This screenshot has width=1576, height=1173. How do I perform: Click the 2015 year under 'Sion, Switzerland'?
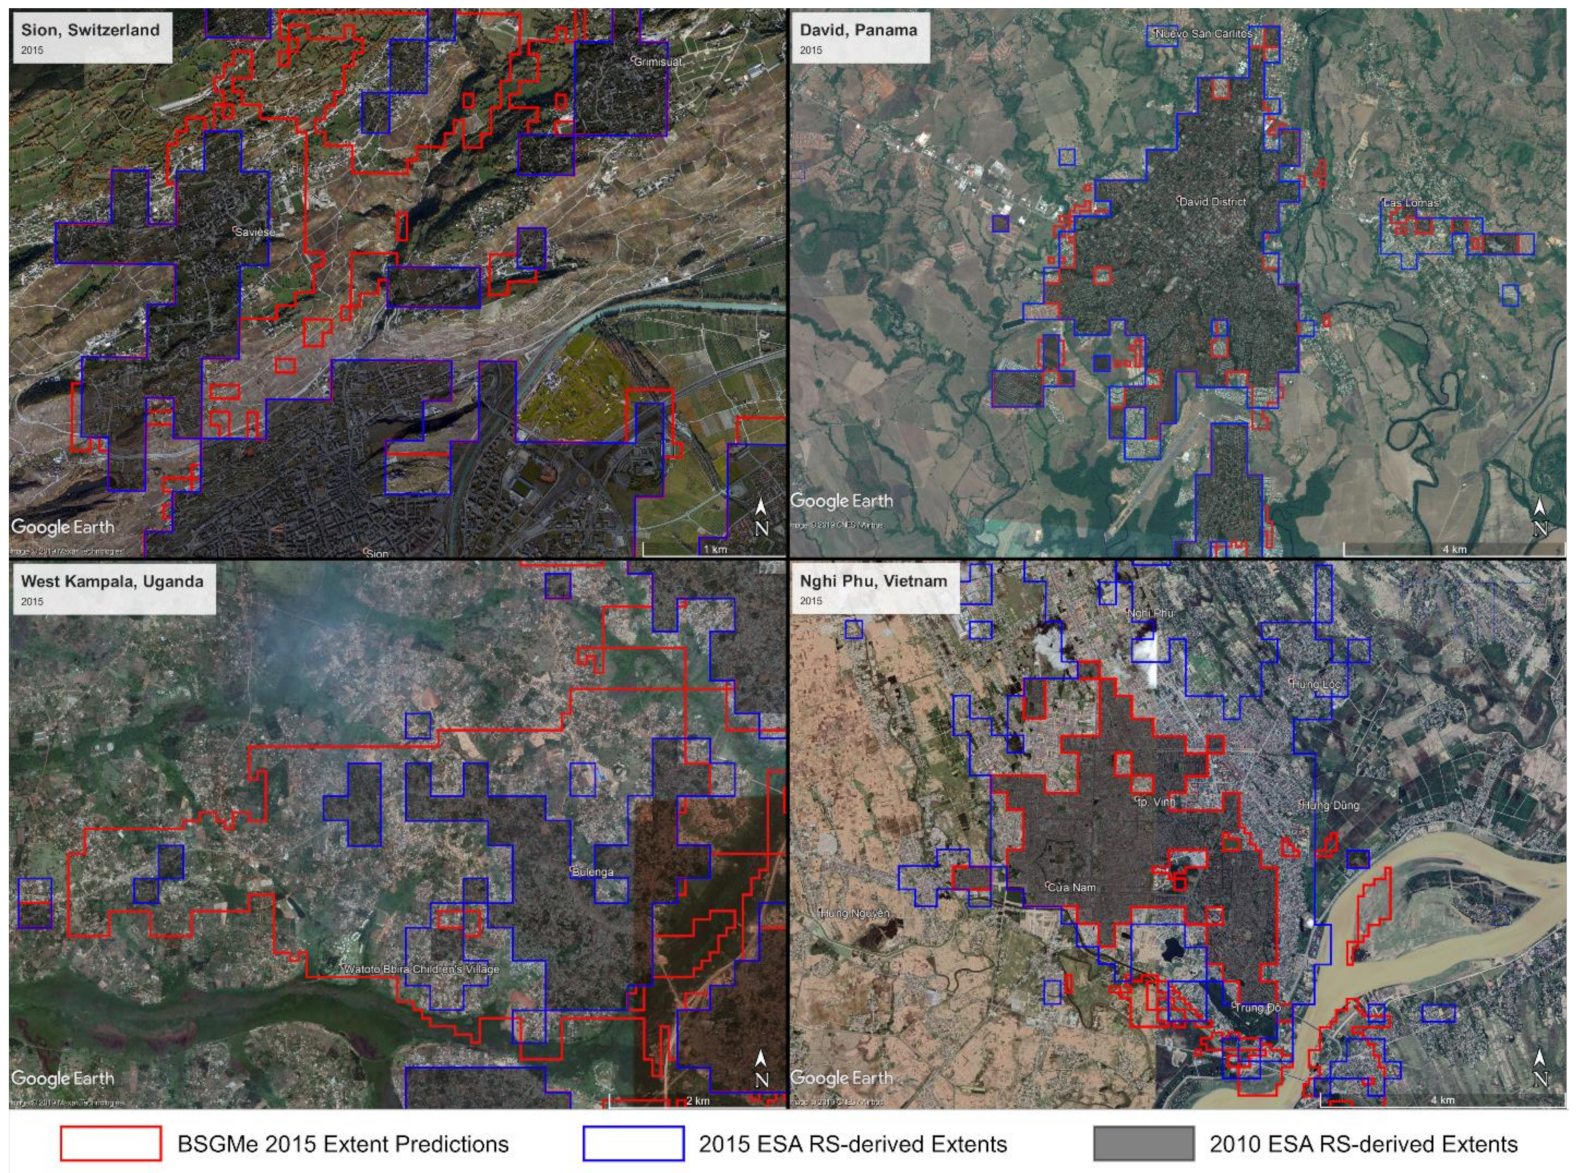pyautogui.click(x=32, y=50)
